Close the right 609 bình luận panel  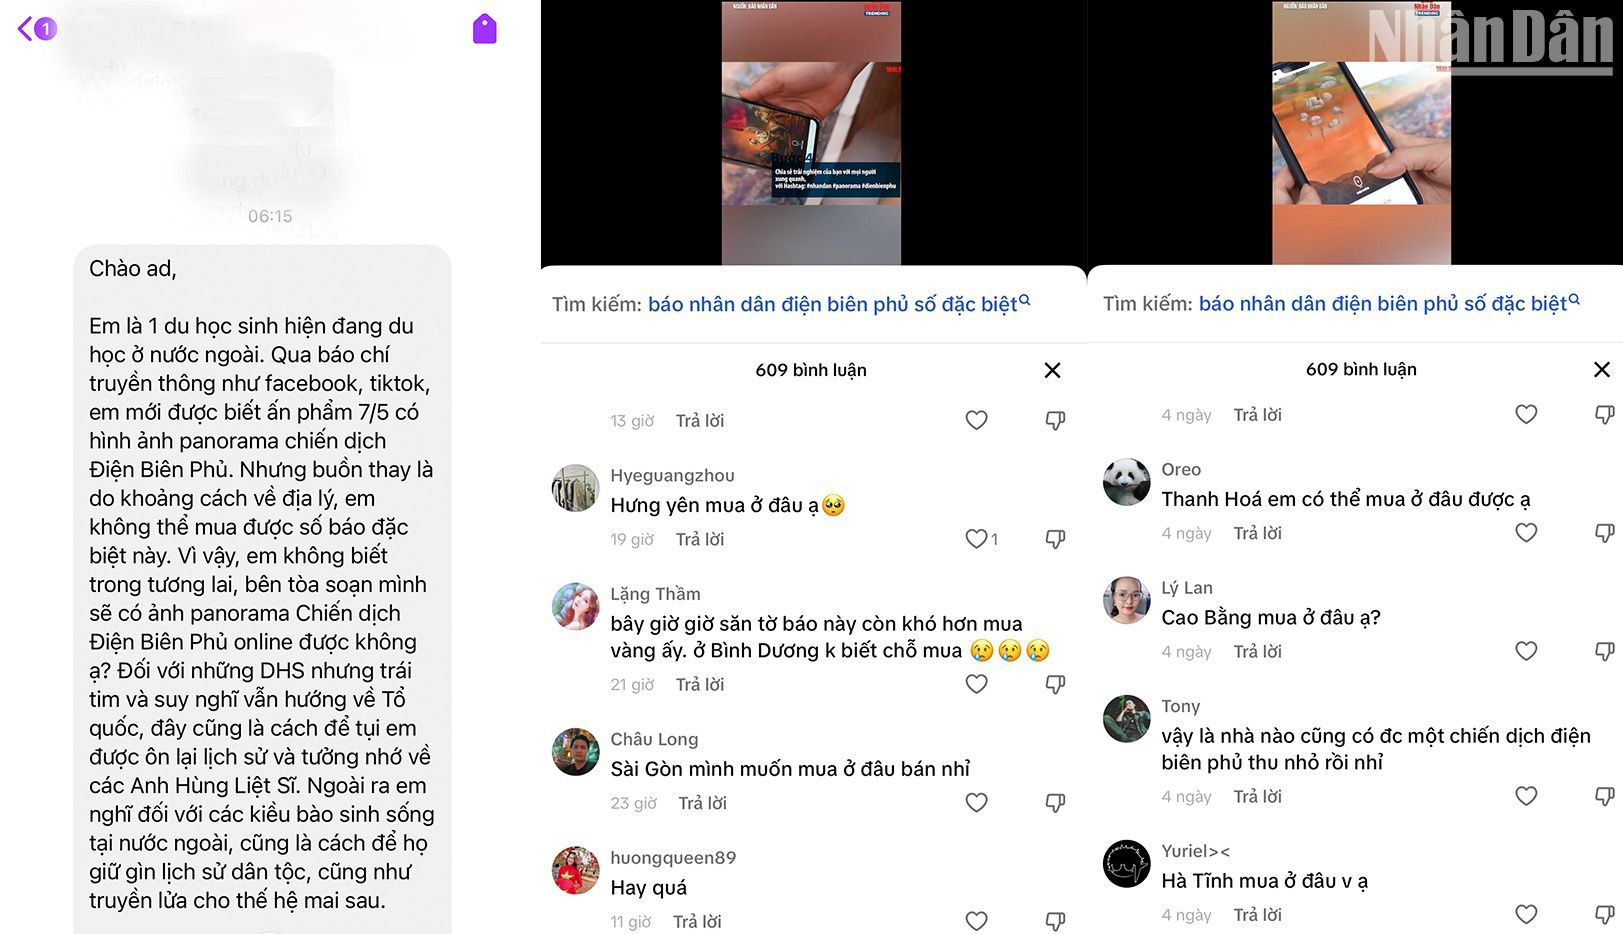[1602, 369]
